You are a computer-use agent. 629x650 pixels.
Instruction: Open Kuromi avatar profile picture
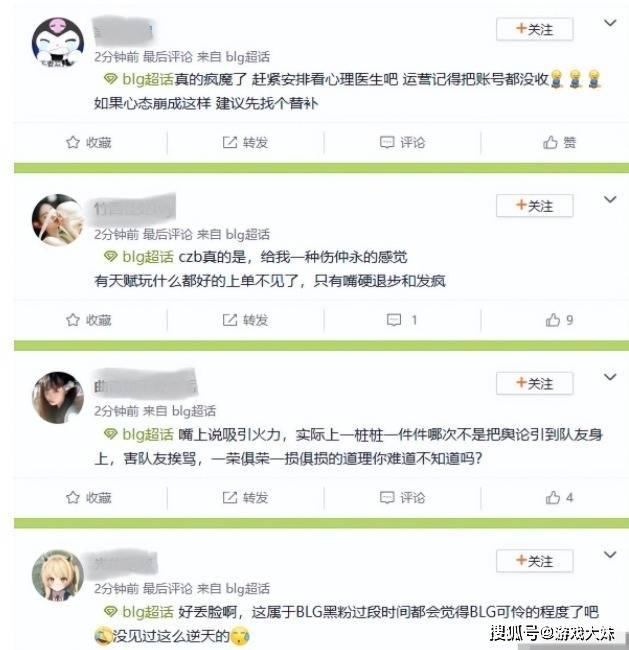[58, 43]
